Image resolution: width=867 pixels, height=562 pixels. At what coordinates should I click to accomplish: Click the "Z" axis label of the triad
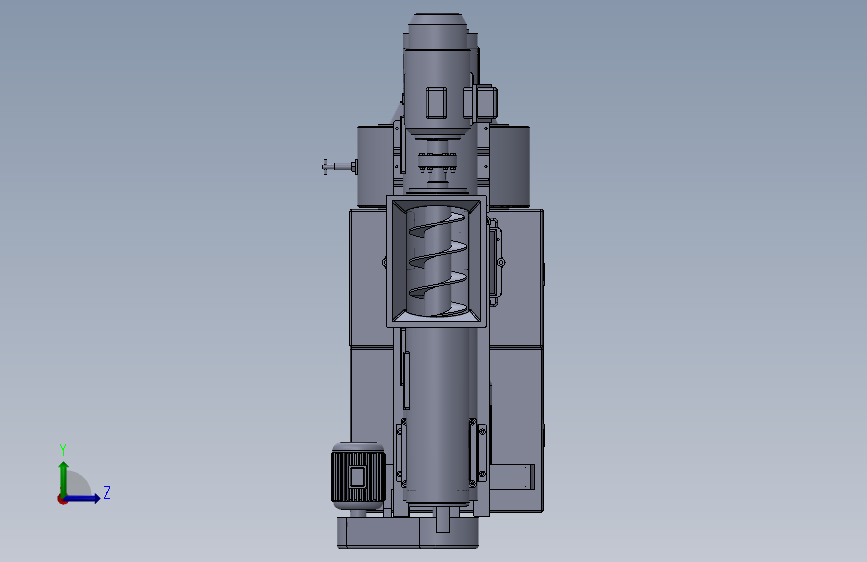click(107, 492)
